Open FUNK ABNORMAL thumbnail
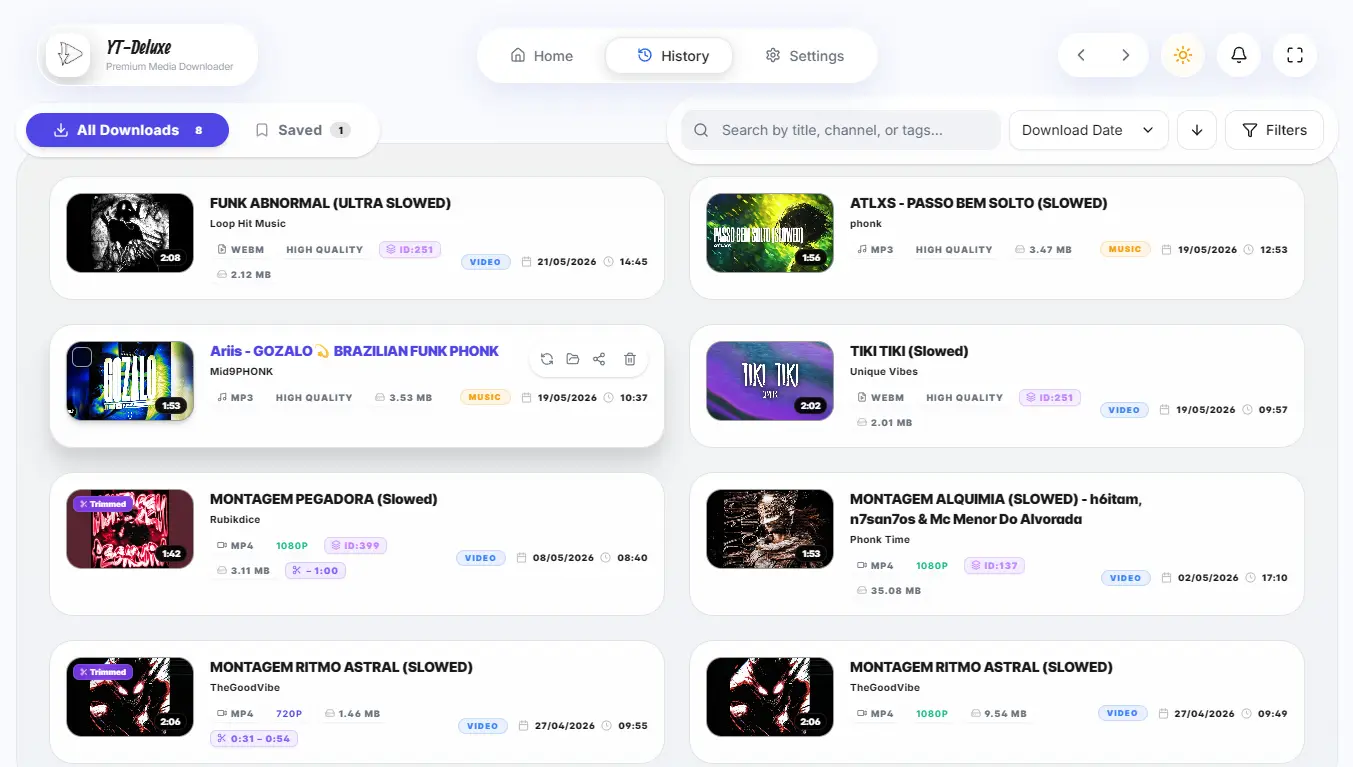 pos(130,233)
